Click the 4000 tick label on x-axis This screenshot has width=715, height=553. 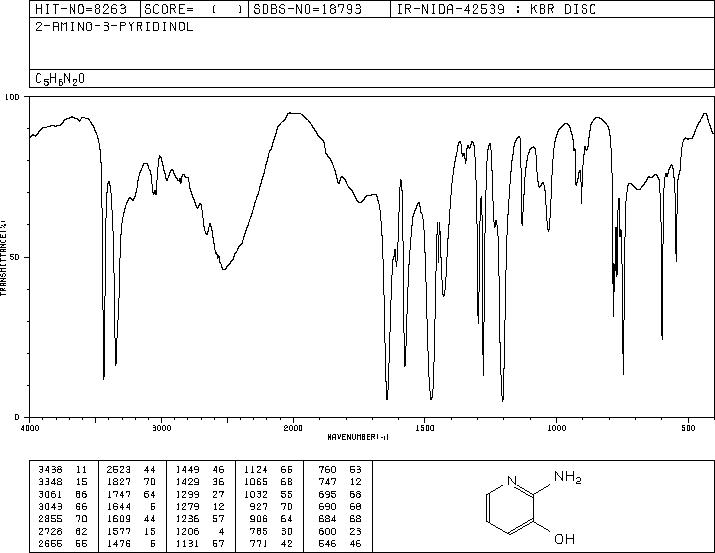pos(30,428)
